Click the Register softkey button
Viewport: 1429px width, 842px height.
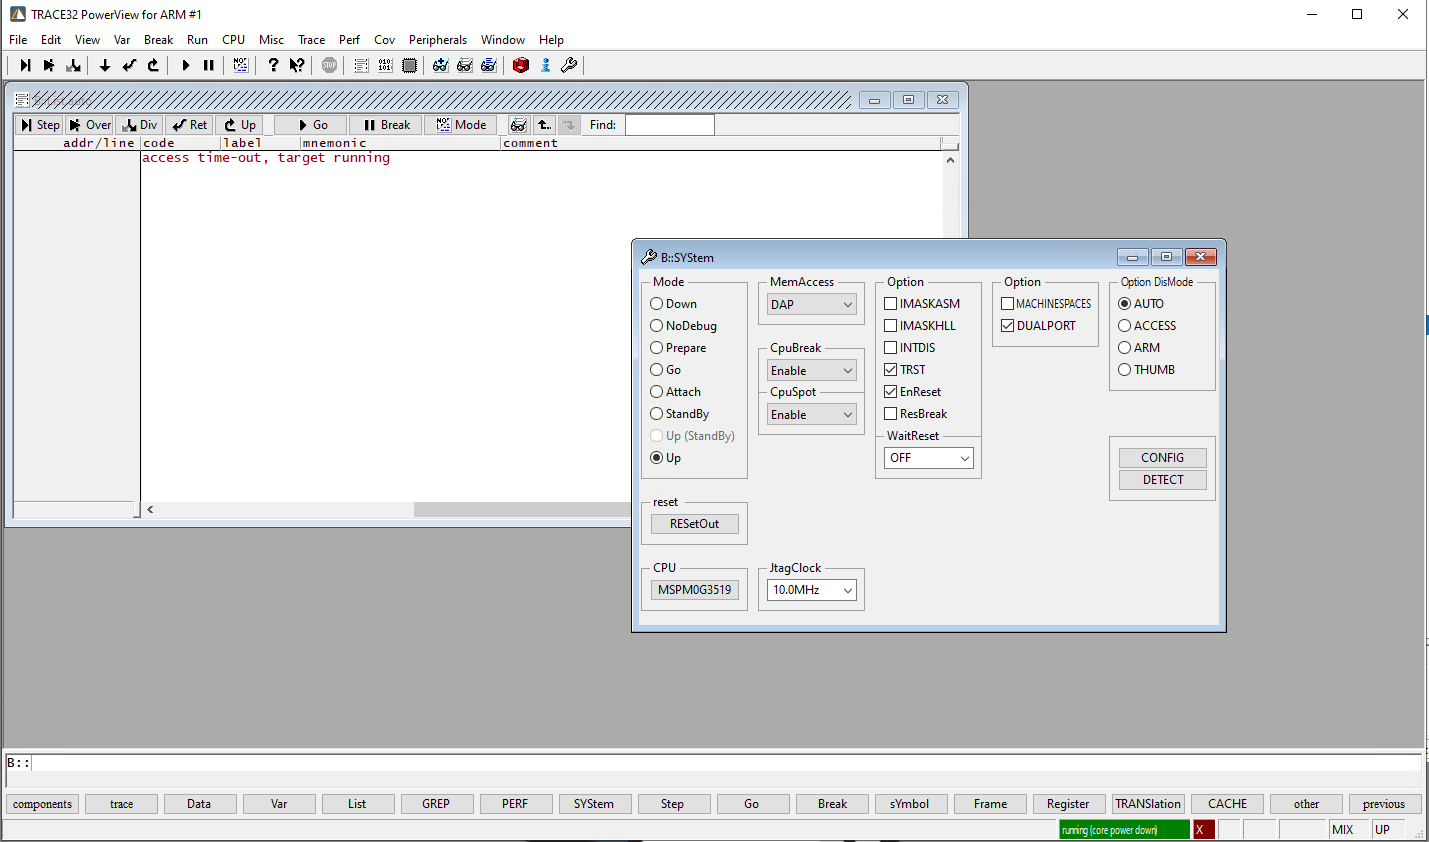1068,804
